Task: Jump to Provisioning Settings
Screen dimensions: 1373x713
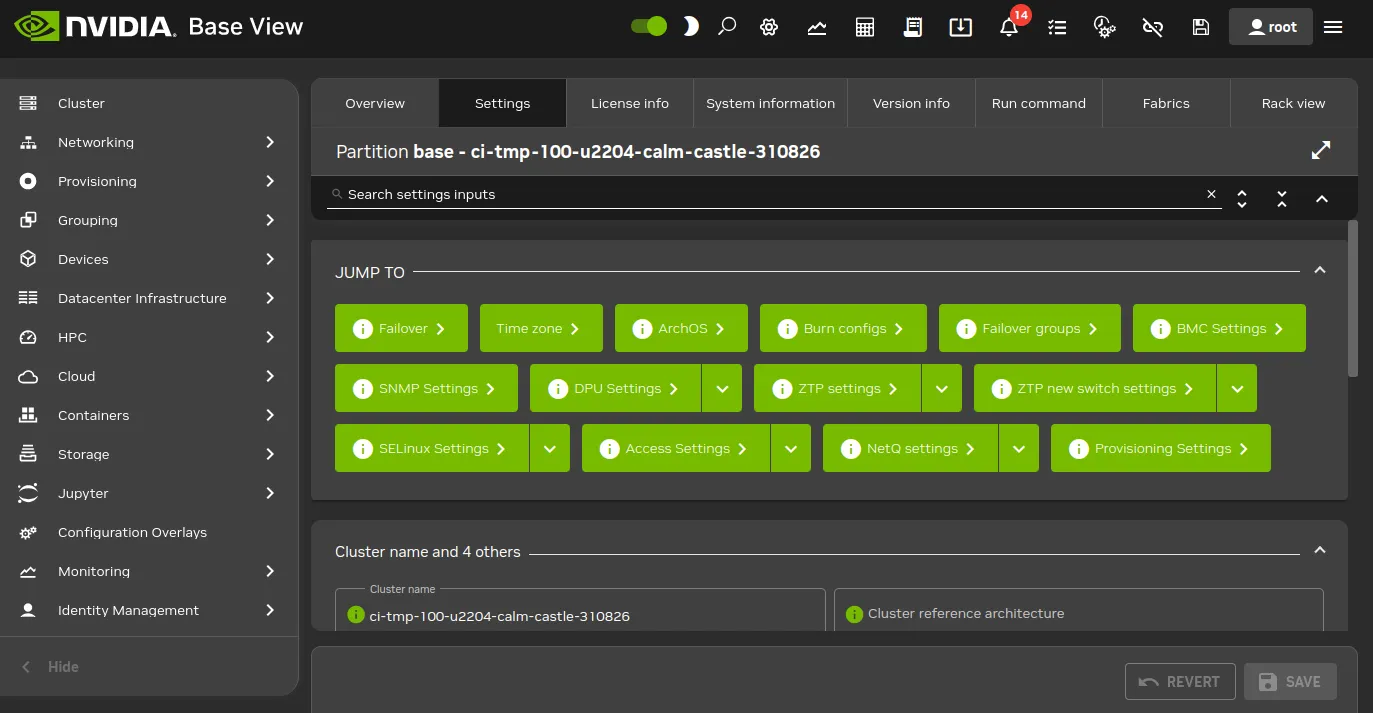Action: tap(1161, 448)
